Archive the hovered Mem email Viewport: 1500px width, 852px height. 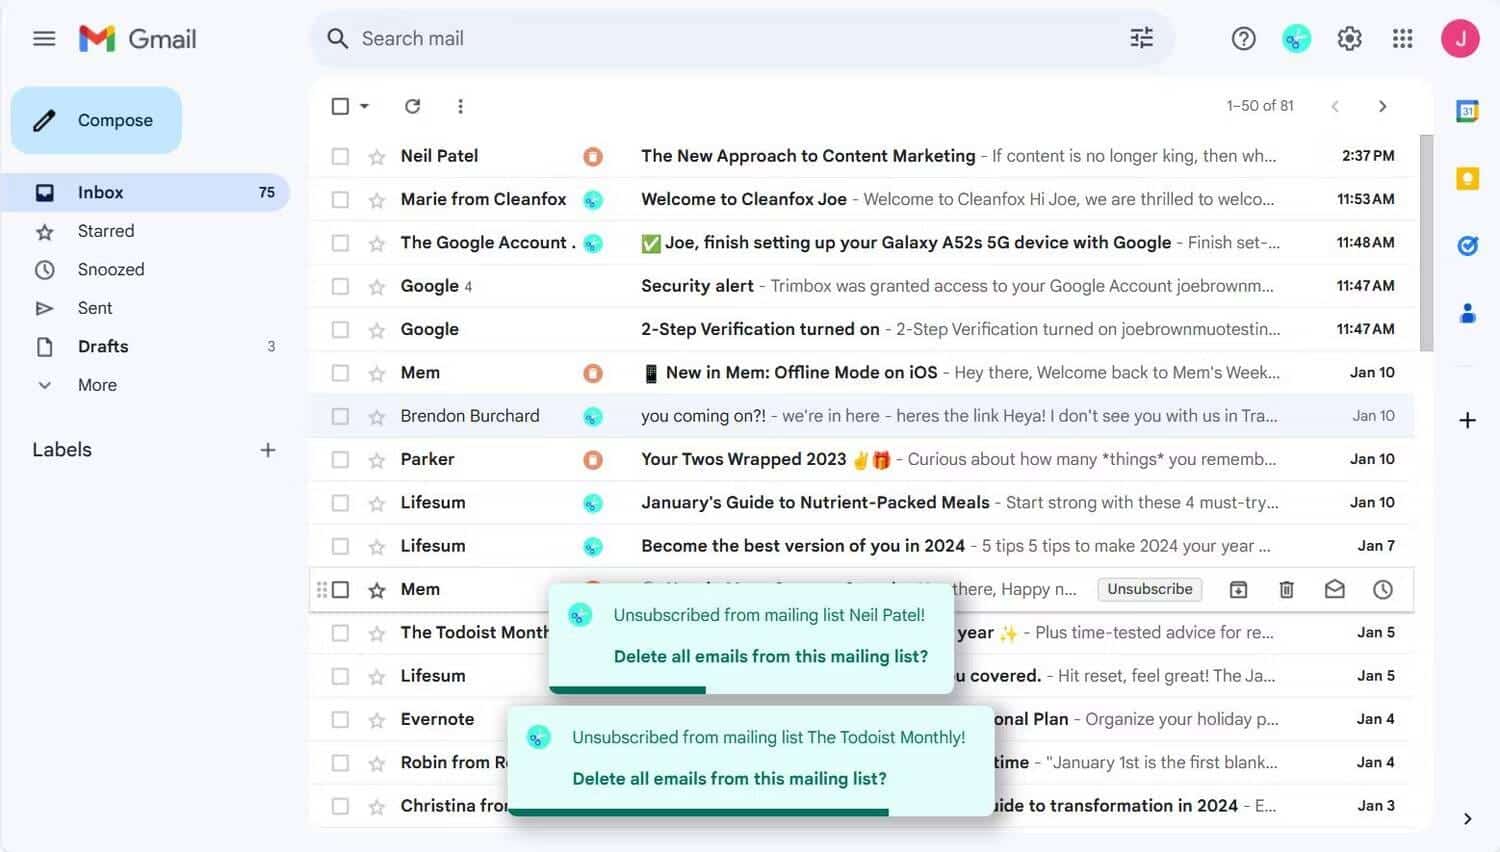coord(1238,590)
